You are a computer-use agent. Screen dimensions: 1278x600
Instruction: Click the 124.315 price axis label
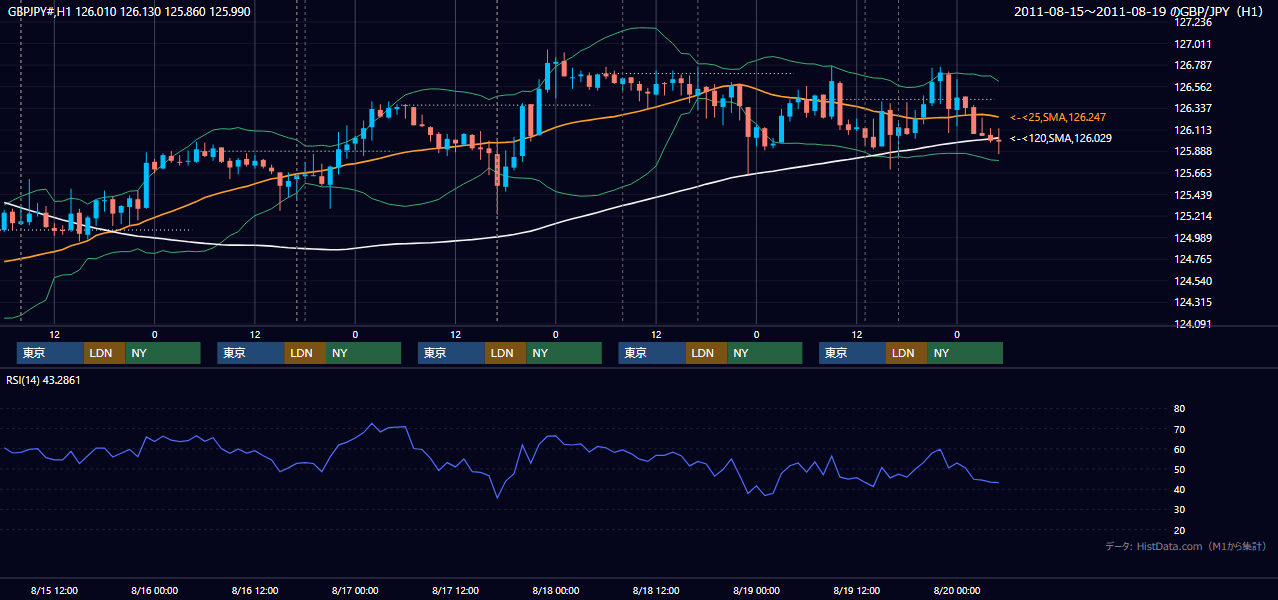click(1193, 303)
